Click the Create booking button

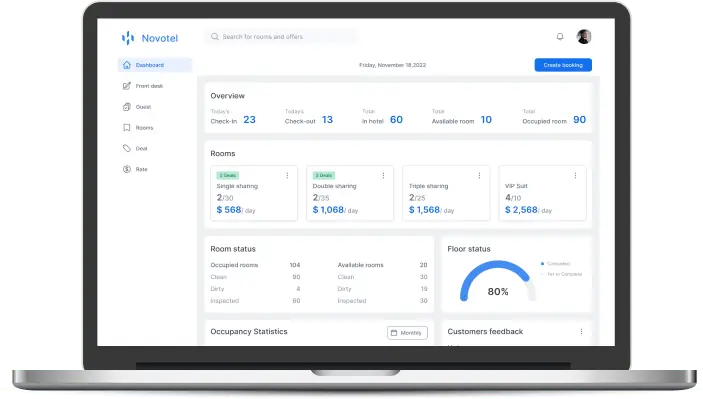point(563,65)
